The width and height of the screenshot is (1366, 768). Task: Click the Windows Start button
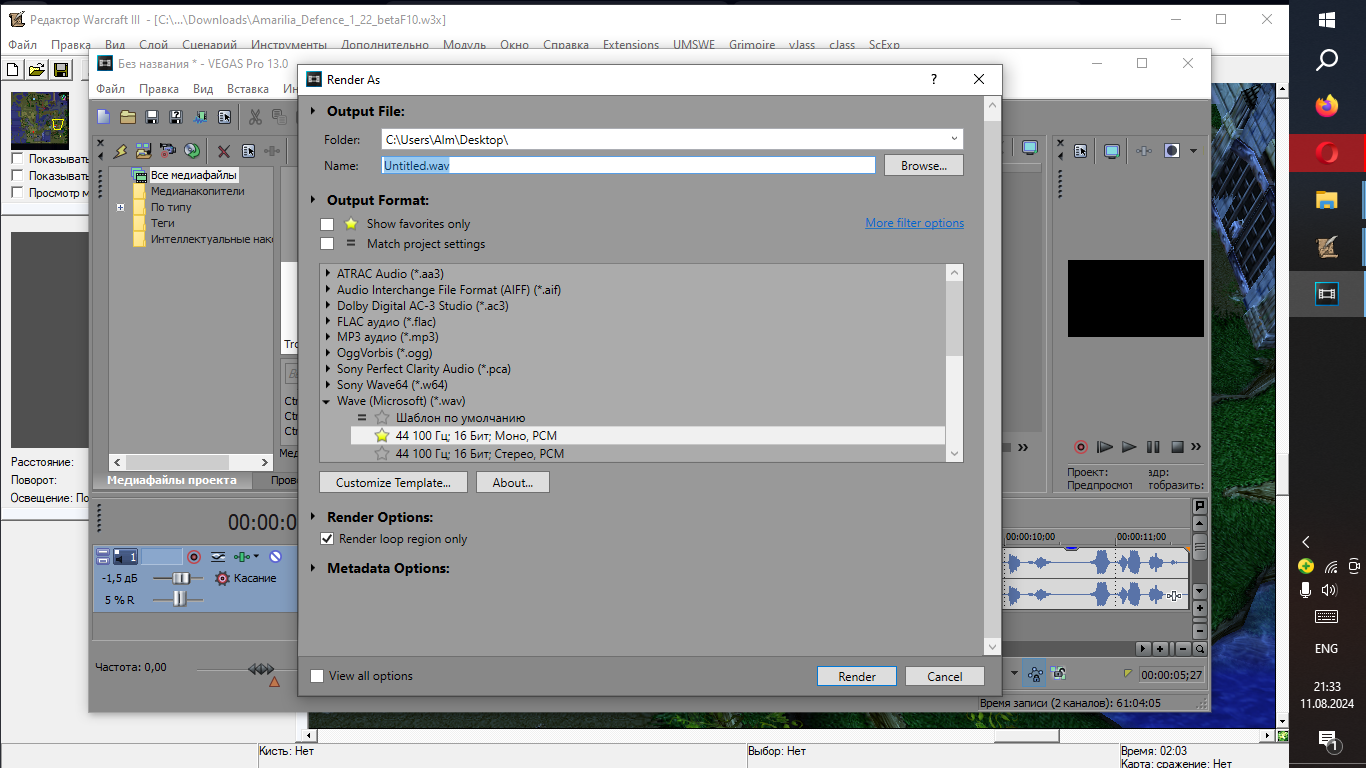[x=1327, y=20]
